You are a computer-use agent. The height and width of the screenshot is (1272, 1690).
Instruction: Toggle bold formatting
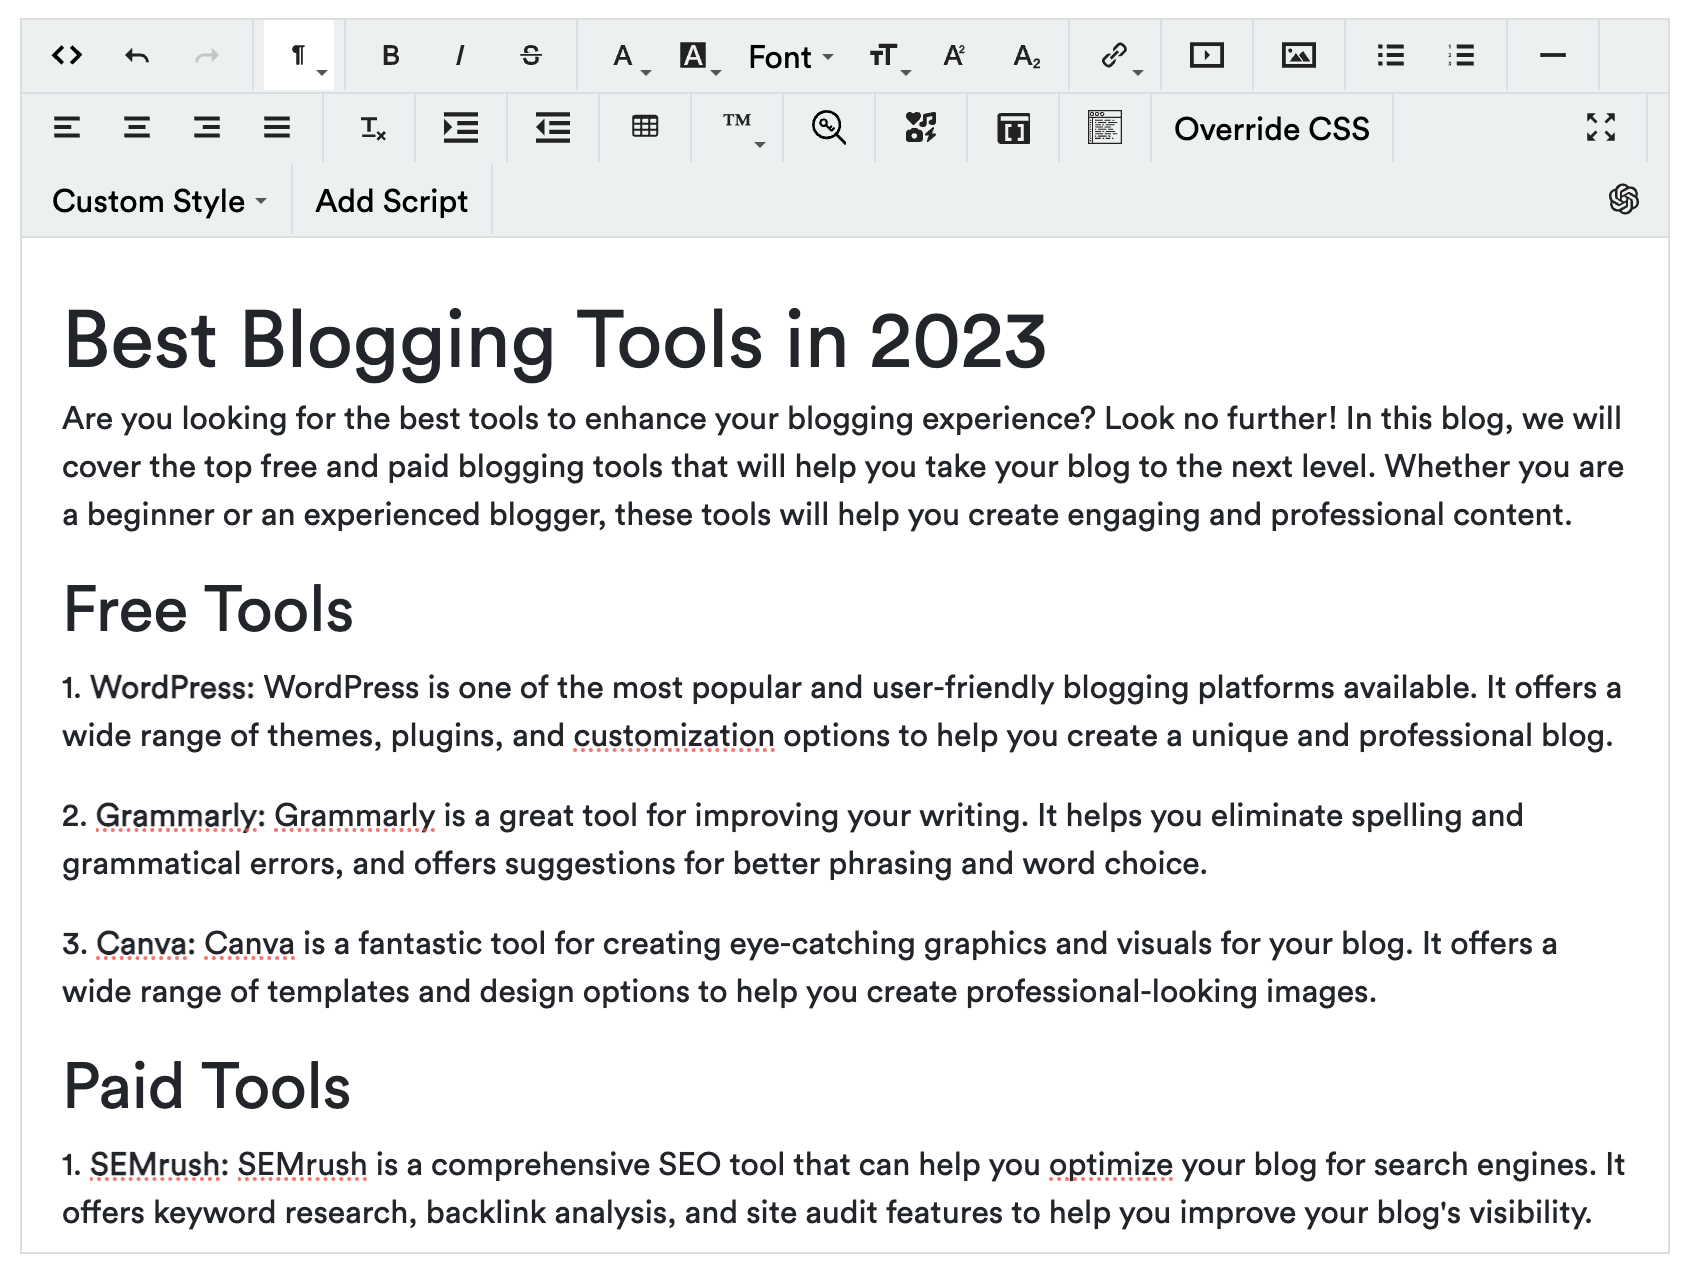pos(391,56)
